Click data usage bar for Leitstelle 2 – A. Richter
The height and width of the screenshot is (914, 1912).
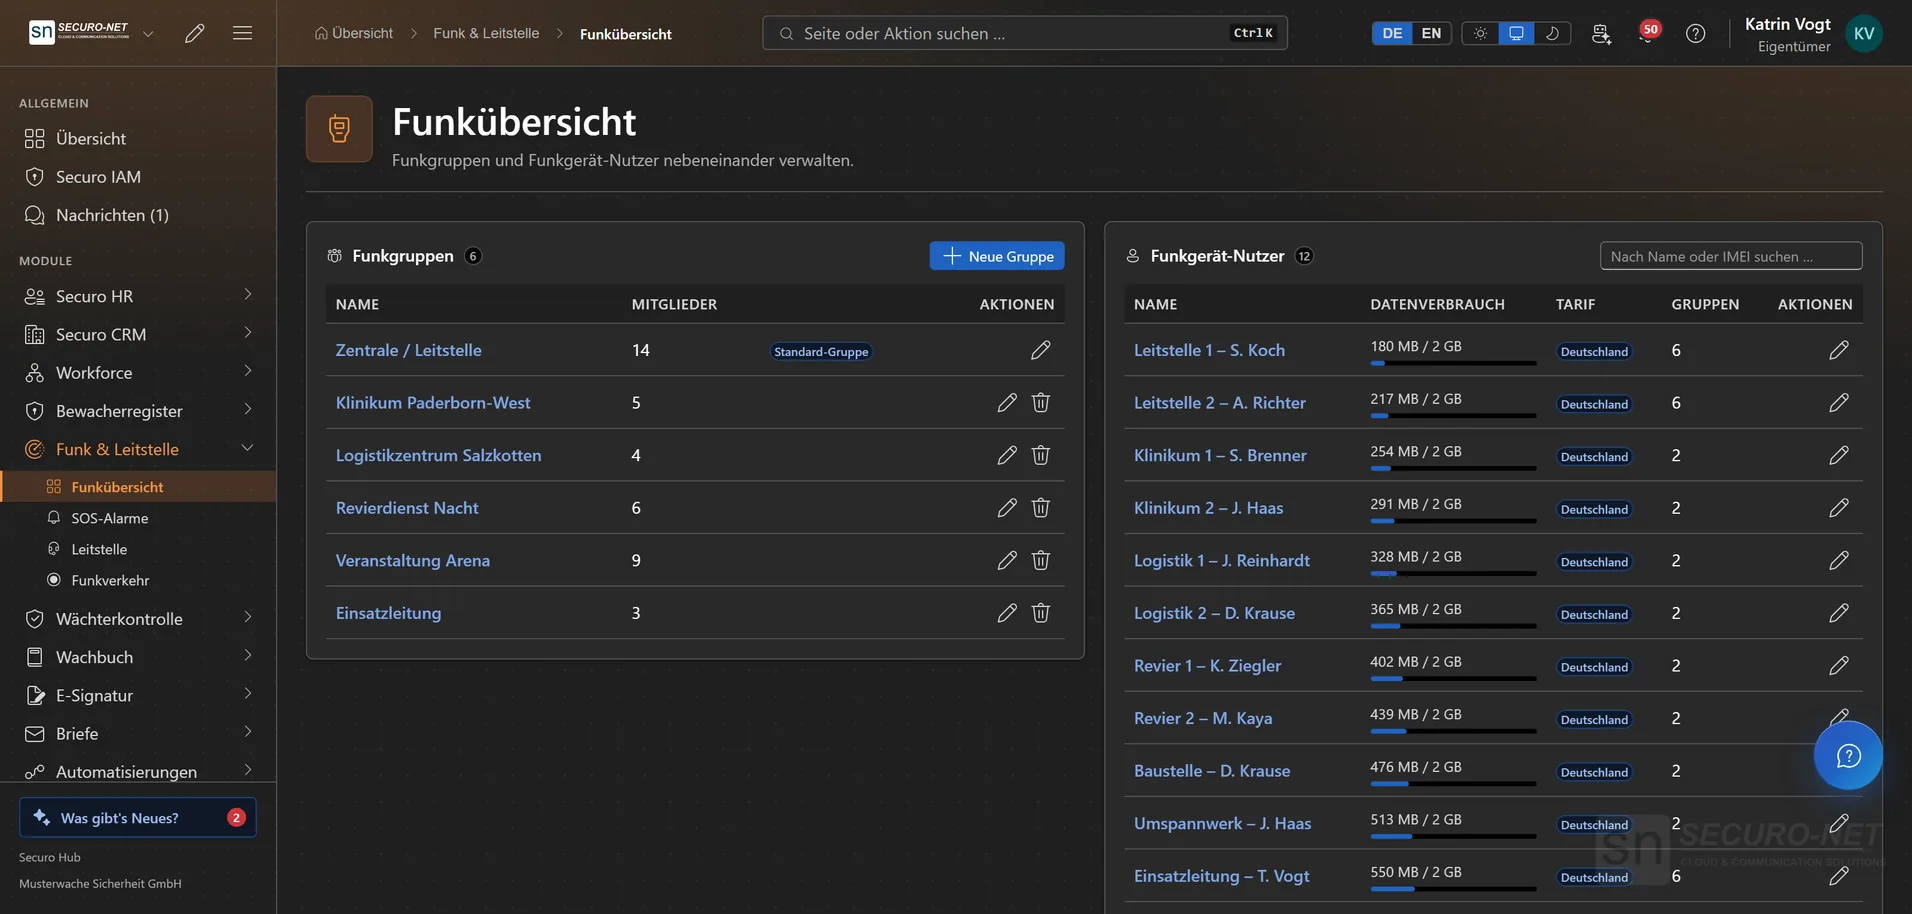click(x=1453, y=415)
